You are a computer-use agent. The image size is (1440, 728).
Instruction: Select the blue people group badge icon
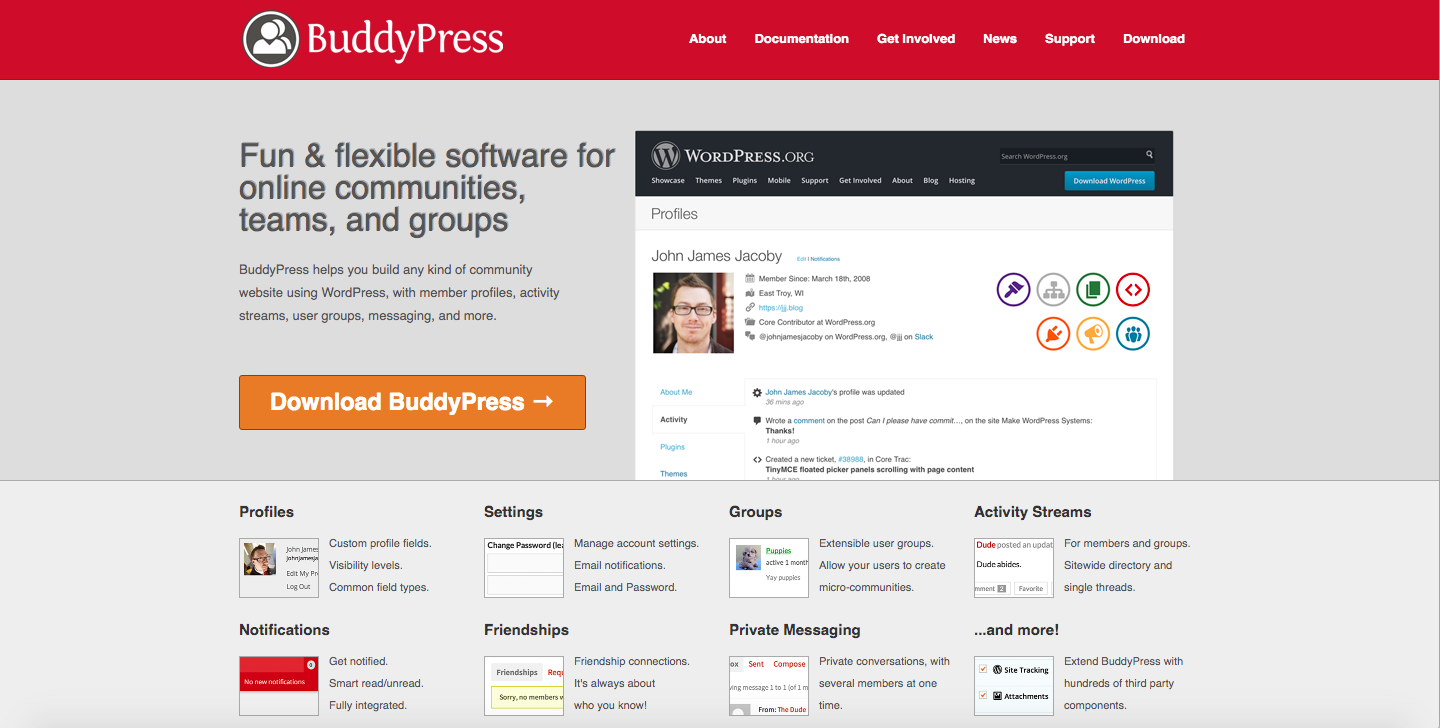click(1133, 333)
